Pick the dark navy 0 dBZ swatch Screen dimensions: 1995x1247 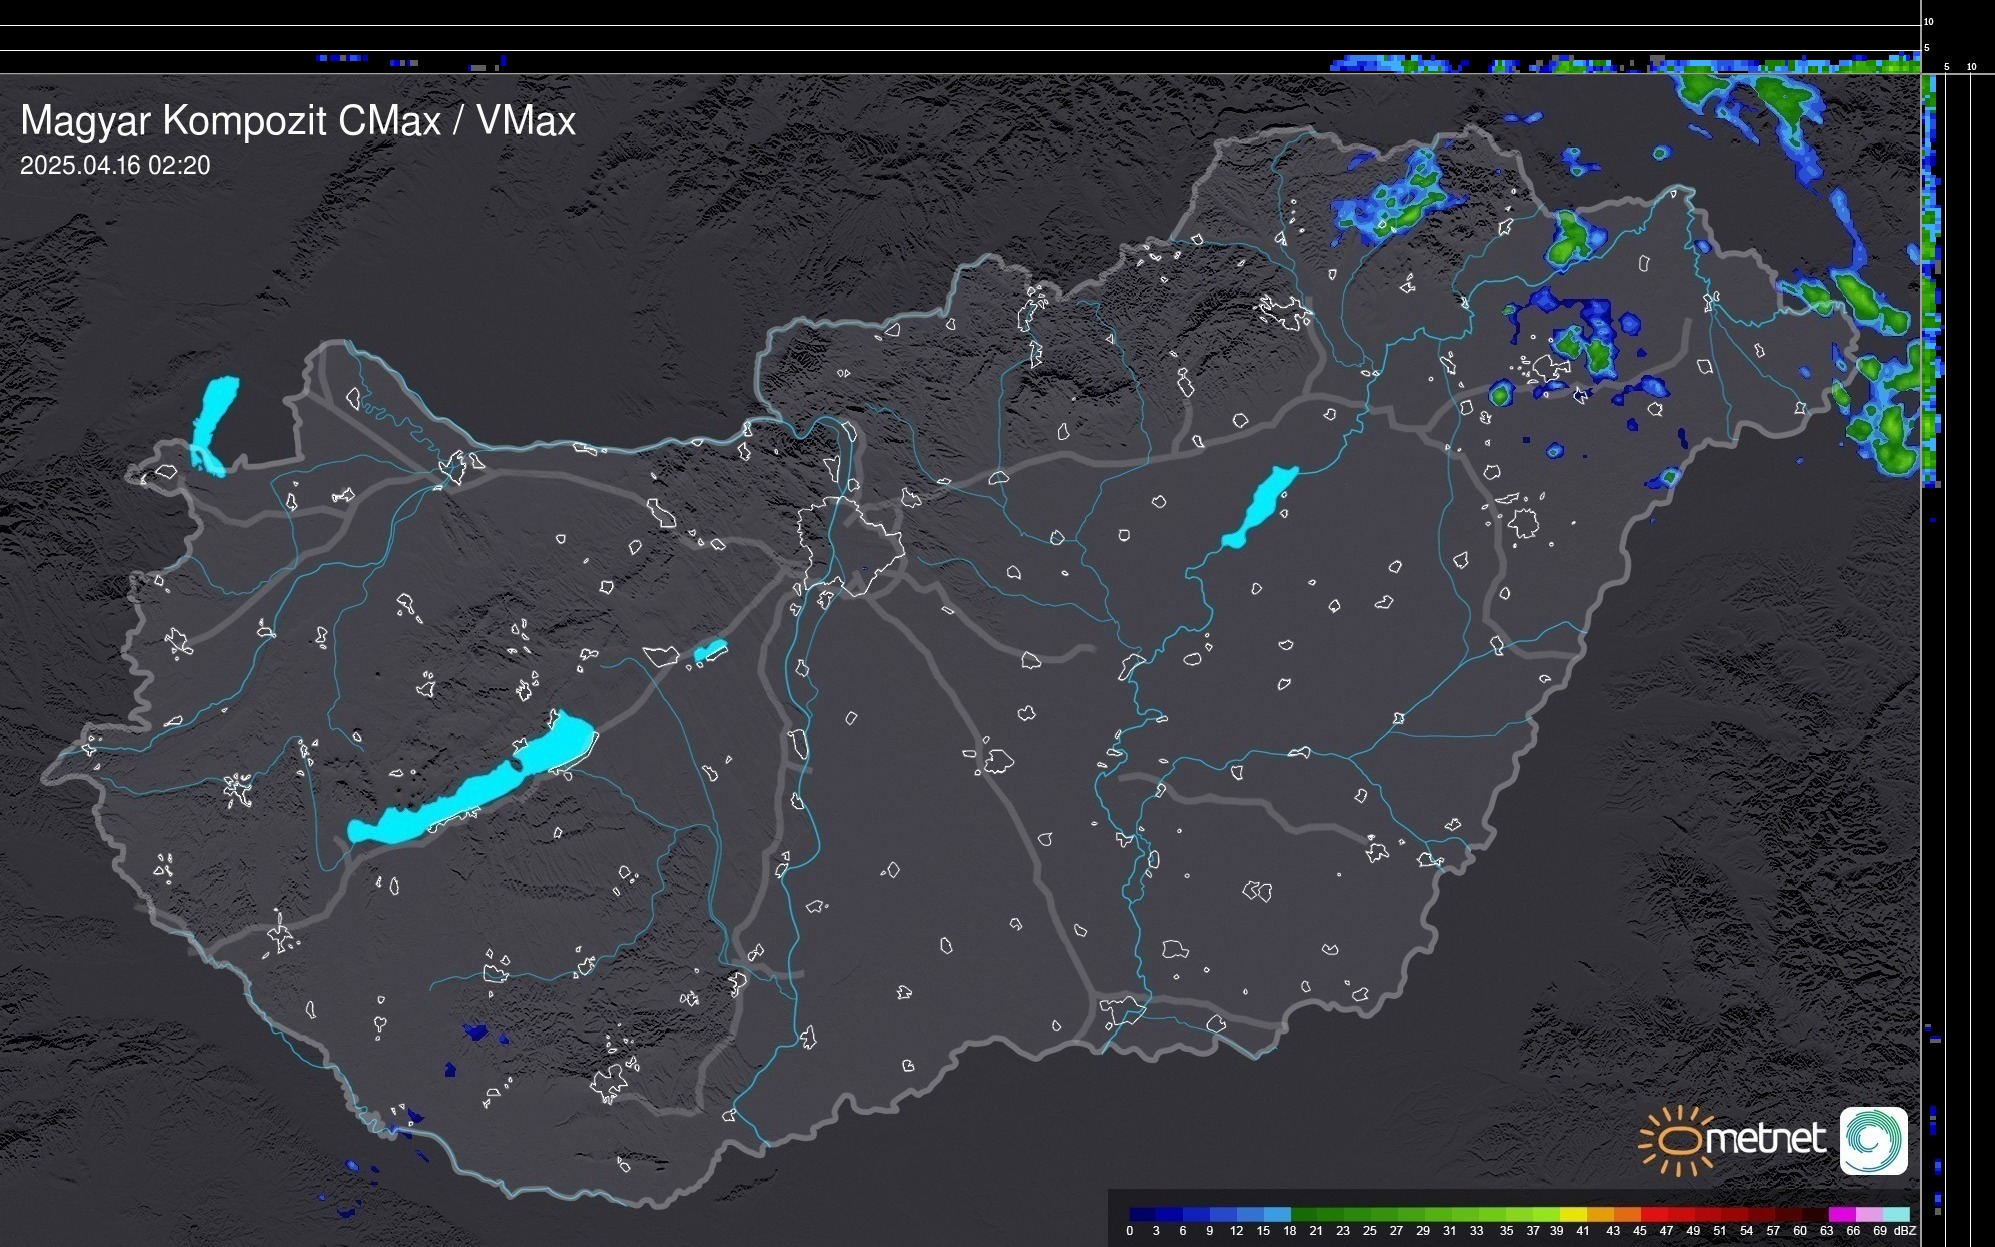pos(1140,1214)
